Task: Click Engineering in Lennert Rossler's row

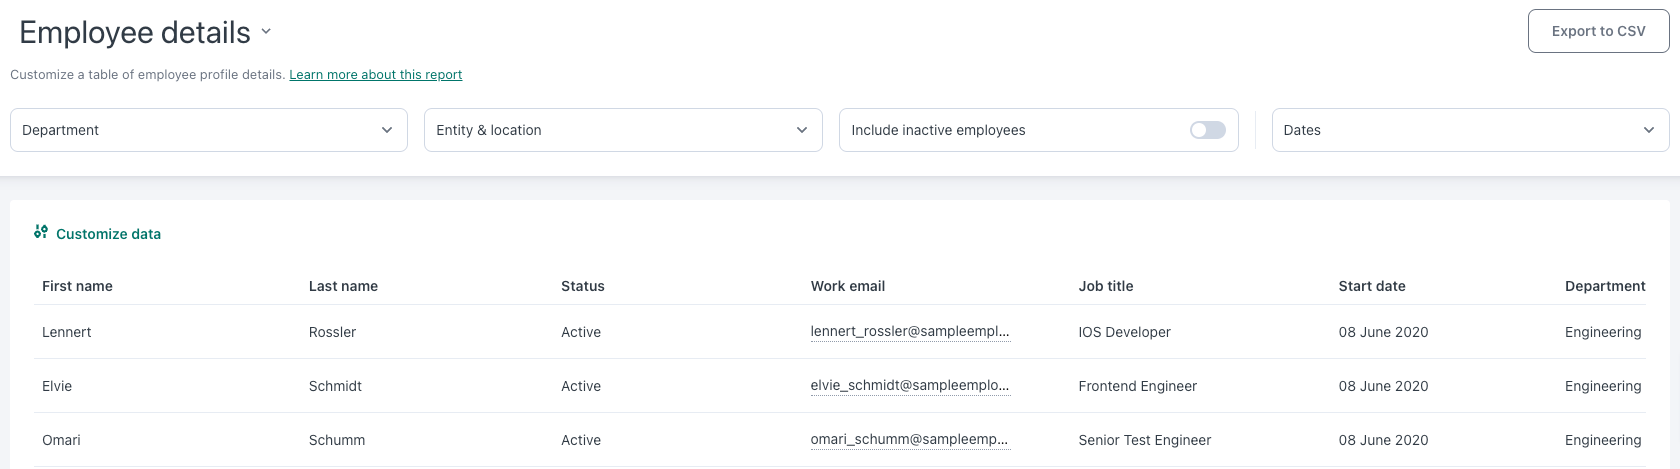Action: tap(1603, 332)
